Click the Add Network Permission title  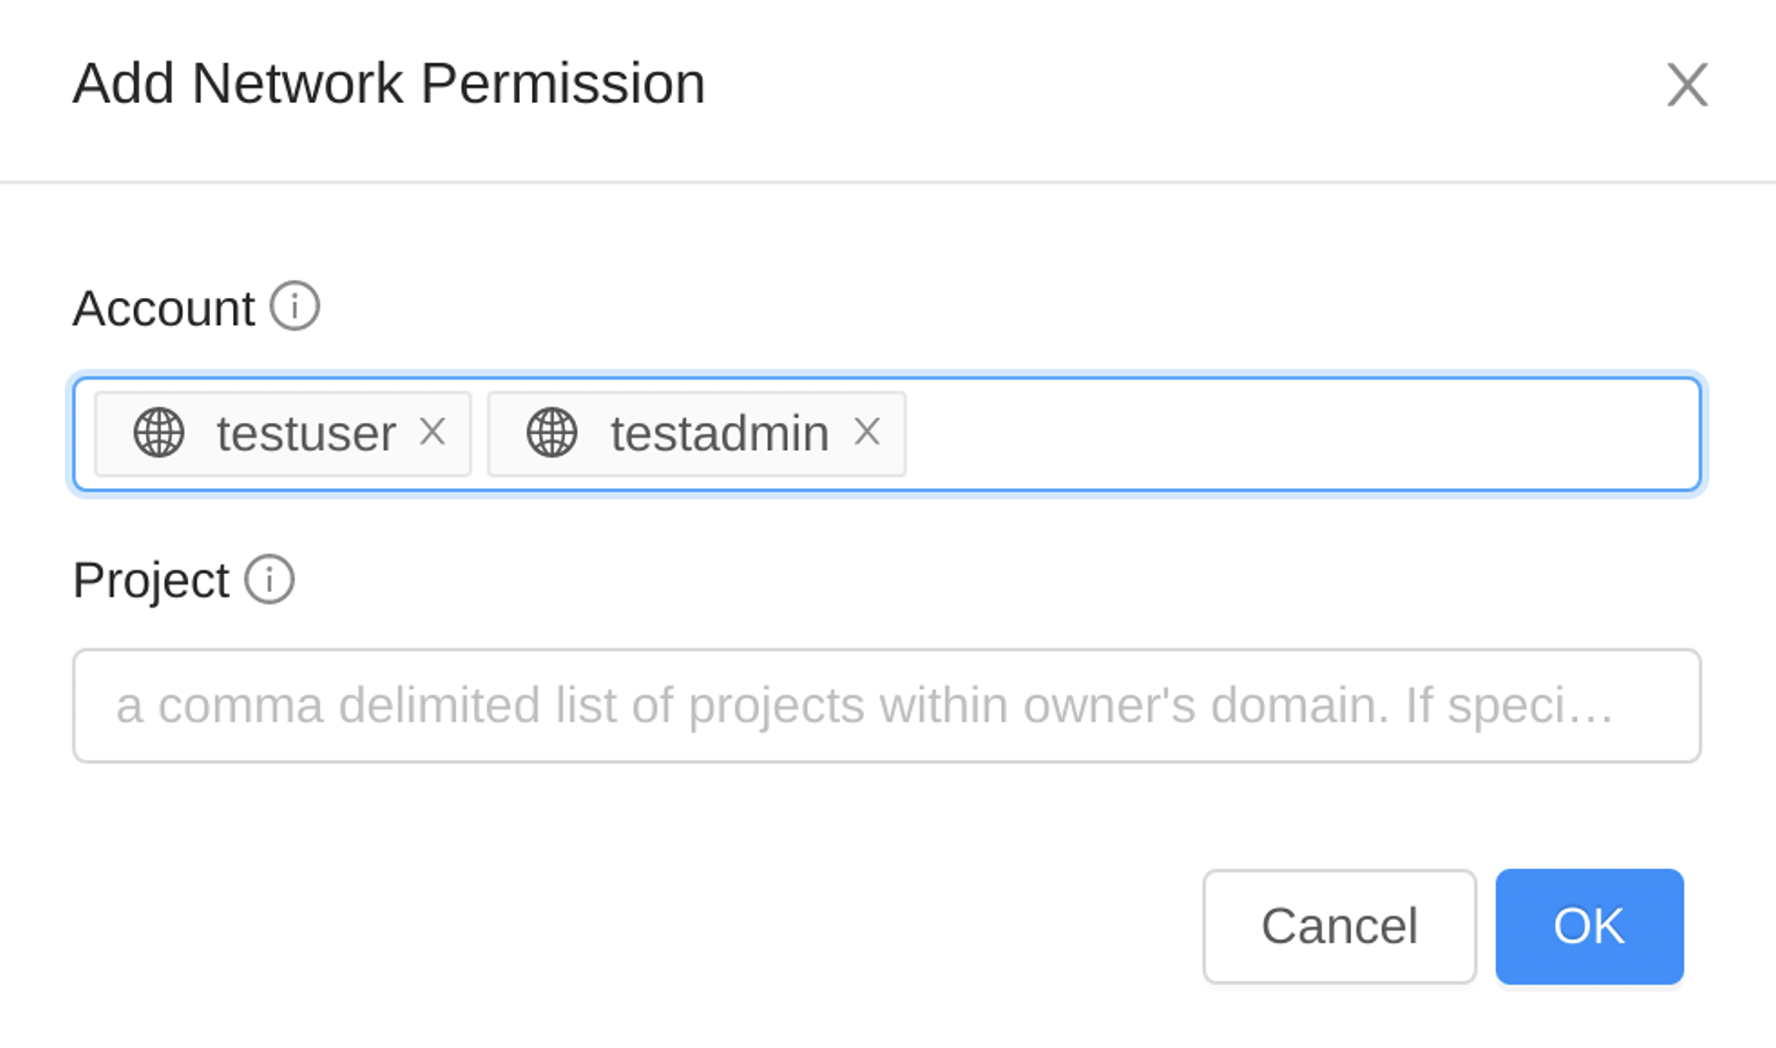(x=389, y=83)
